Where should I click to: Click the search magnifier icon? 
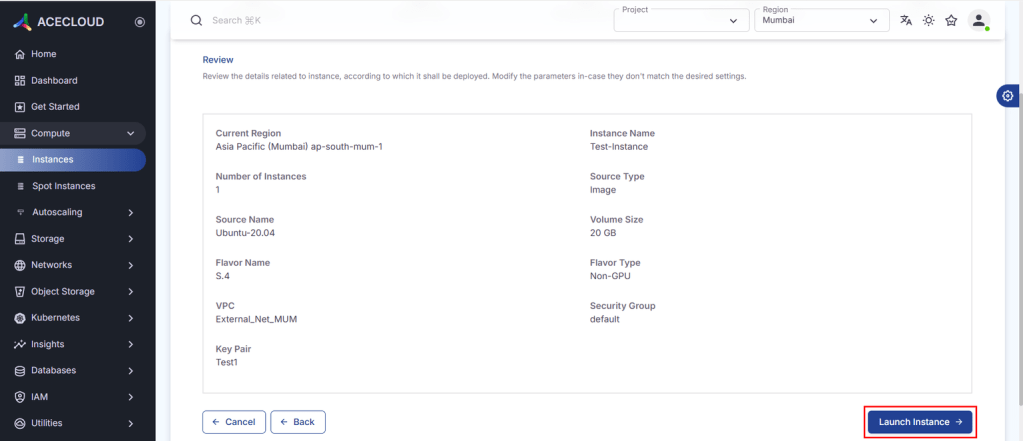pyautogui.click(x=196, y=20)
